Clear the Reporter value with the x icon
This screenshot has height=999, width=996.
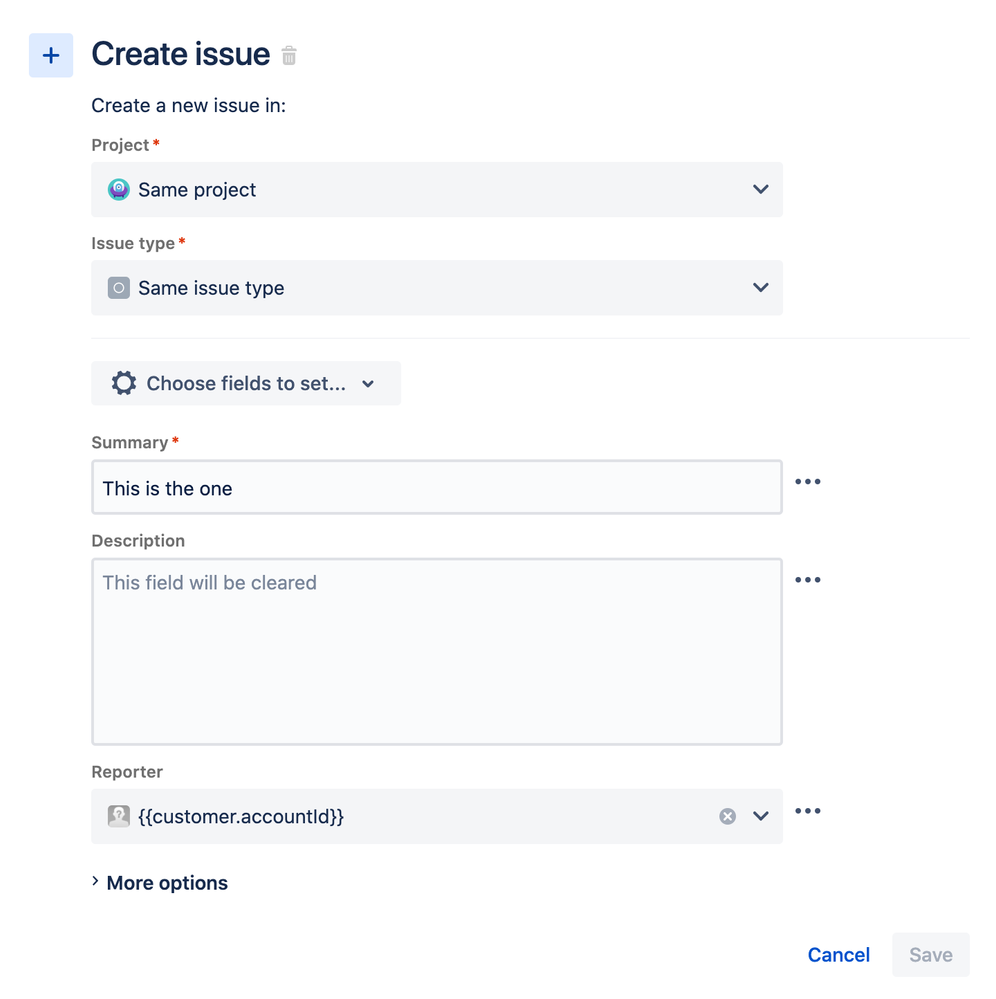(727, 816)
